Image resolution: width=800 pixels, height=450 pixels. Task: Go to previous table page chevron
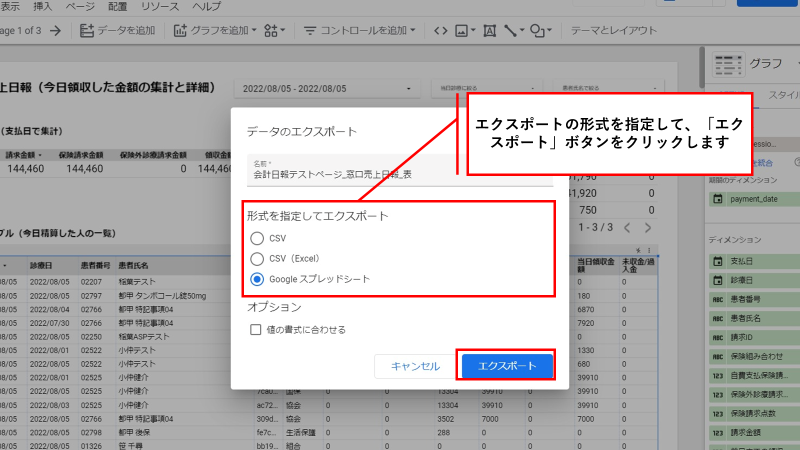(628, 228)
